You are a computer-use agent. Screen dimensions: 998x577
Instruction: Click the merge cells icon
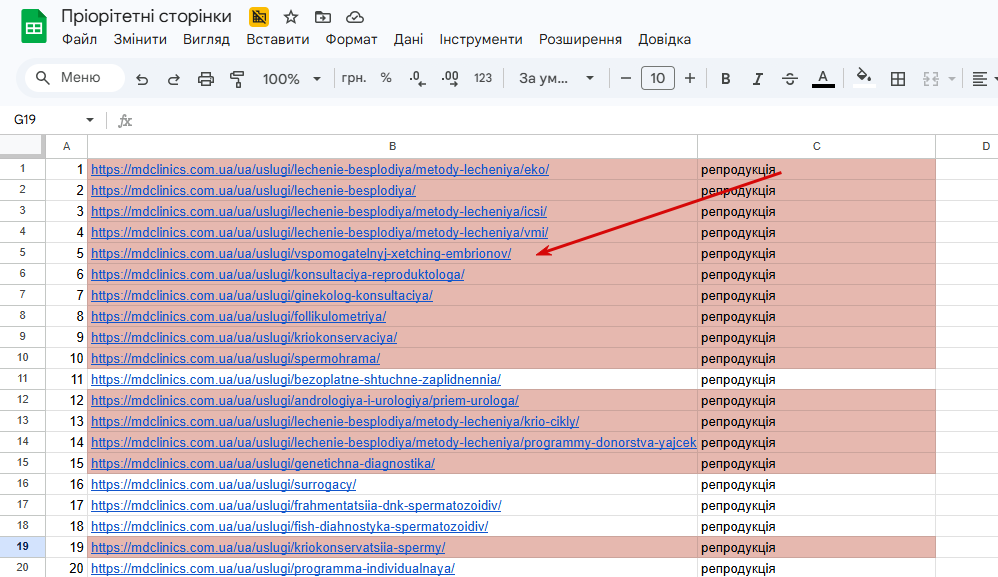coord(931,79)
